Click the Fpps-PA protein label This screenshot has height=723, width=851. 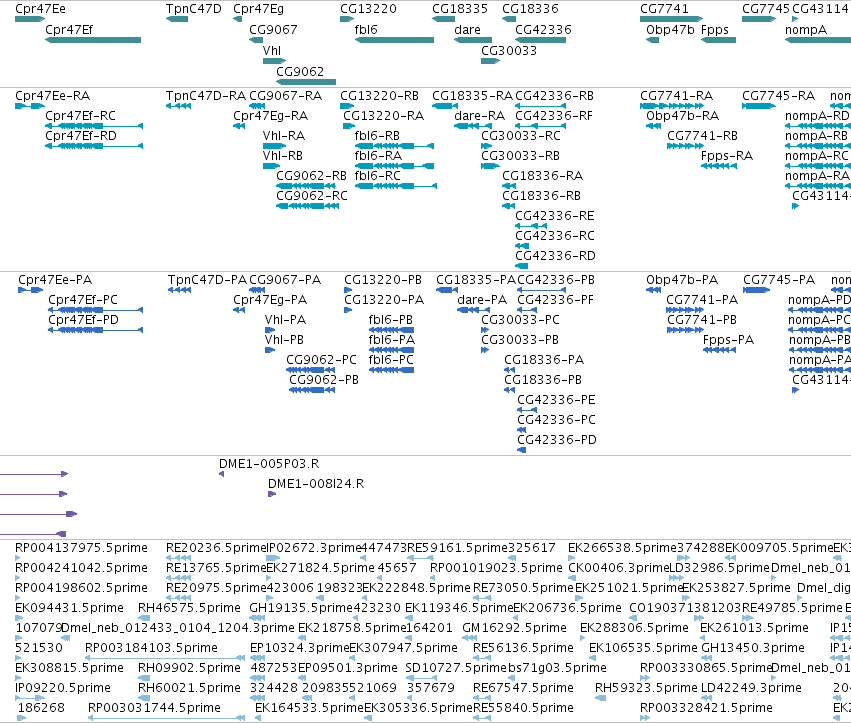pos(728,340)
